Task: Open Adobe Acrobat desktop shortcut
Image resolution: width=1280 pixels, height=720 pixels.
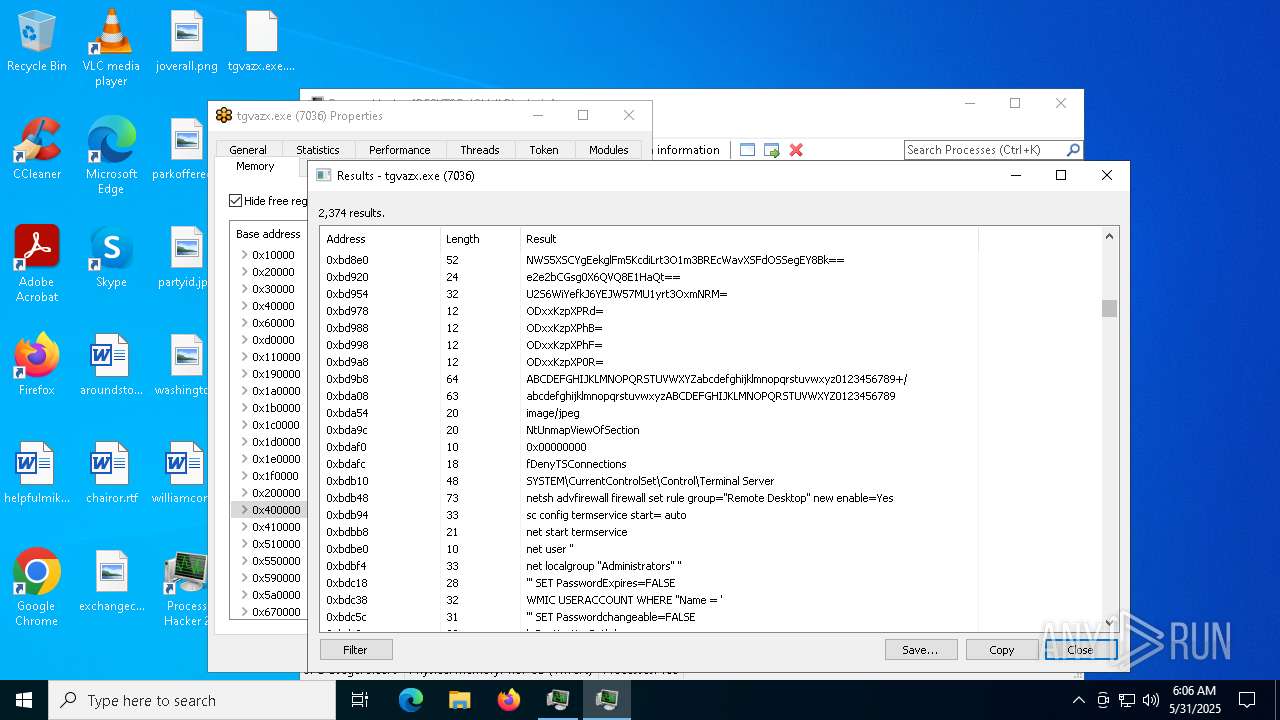Action: (37, 264)
